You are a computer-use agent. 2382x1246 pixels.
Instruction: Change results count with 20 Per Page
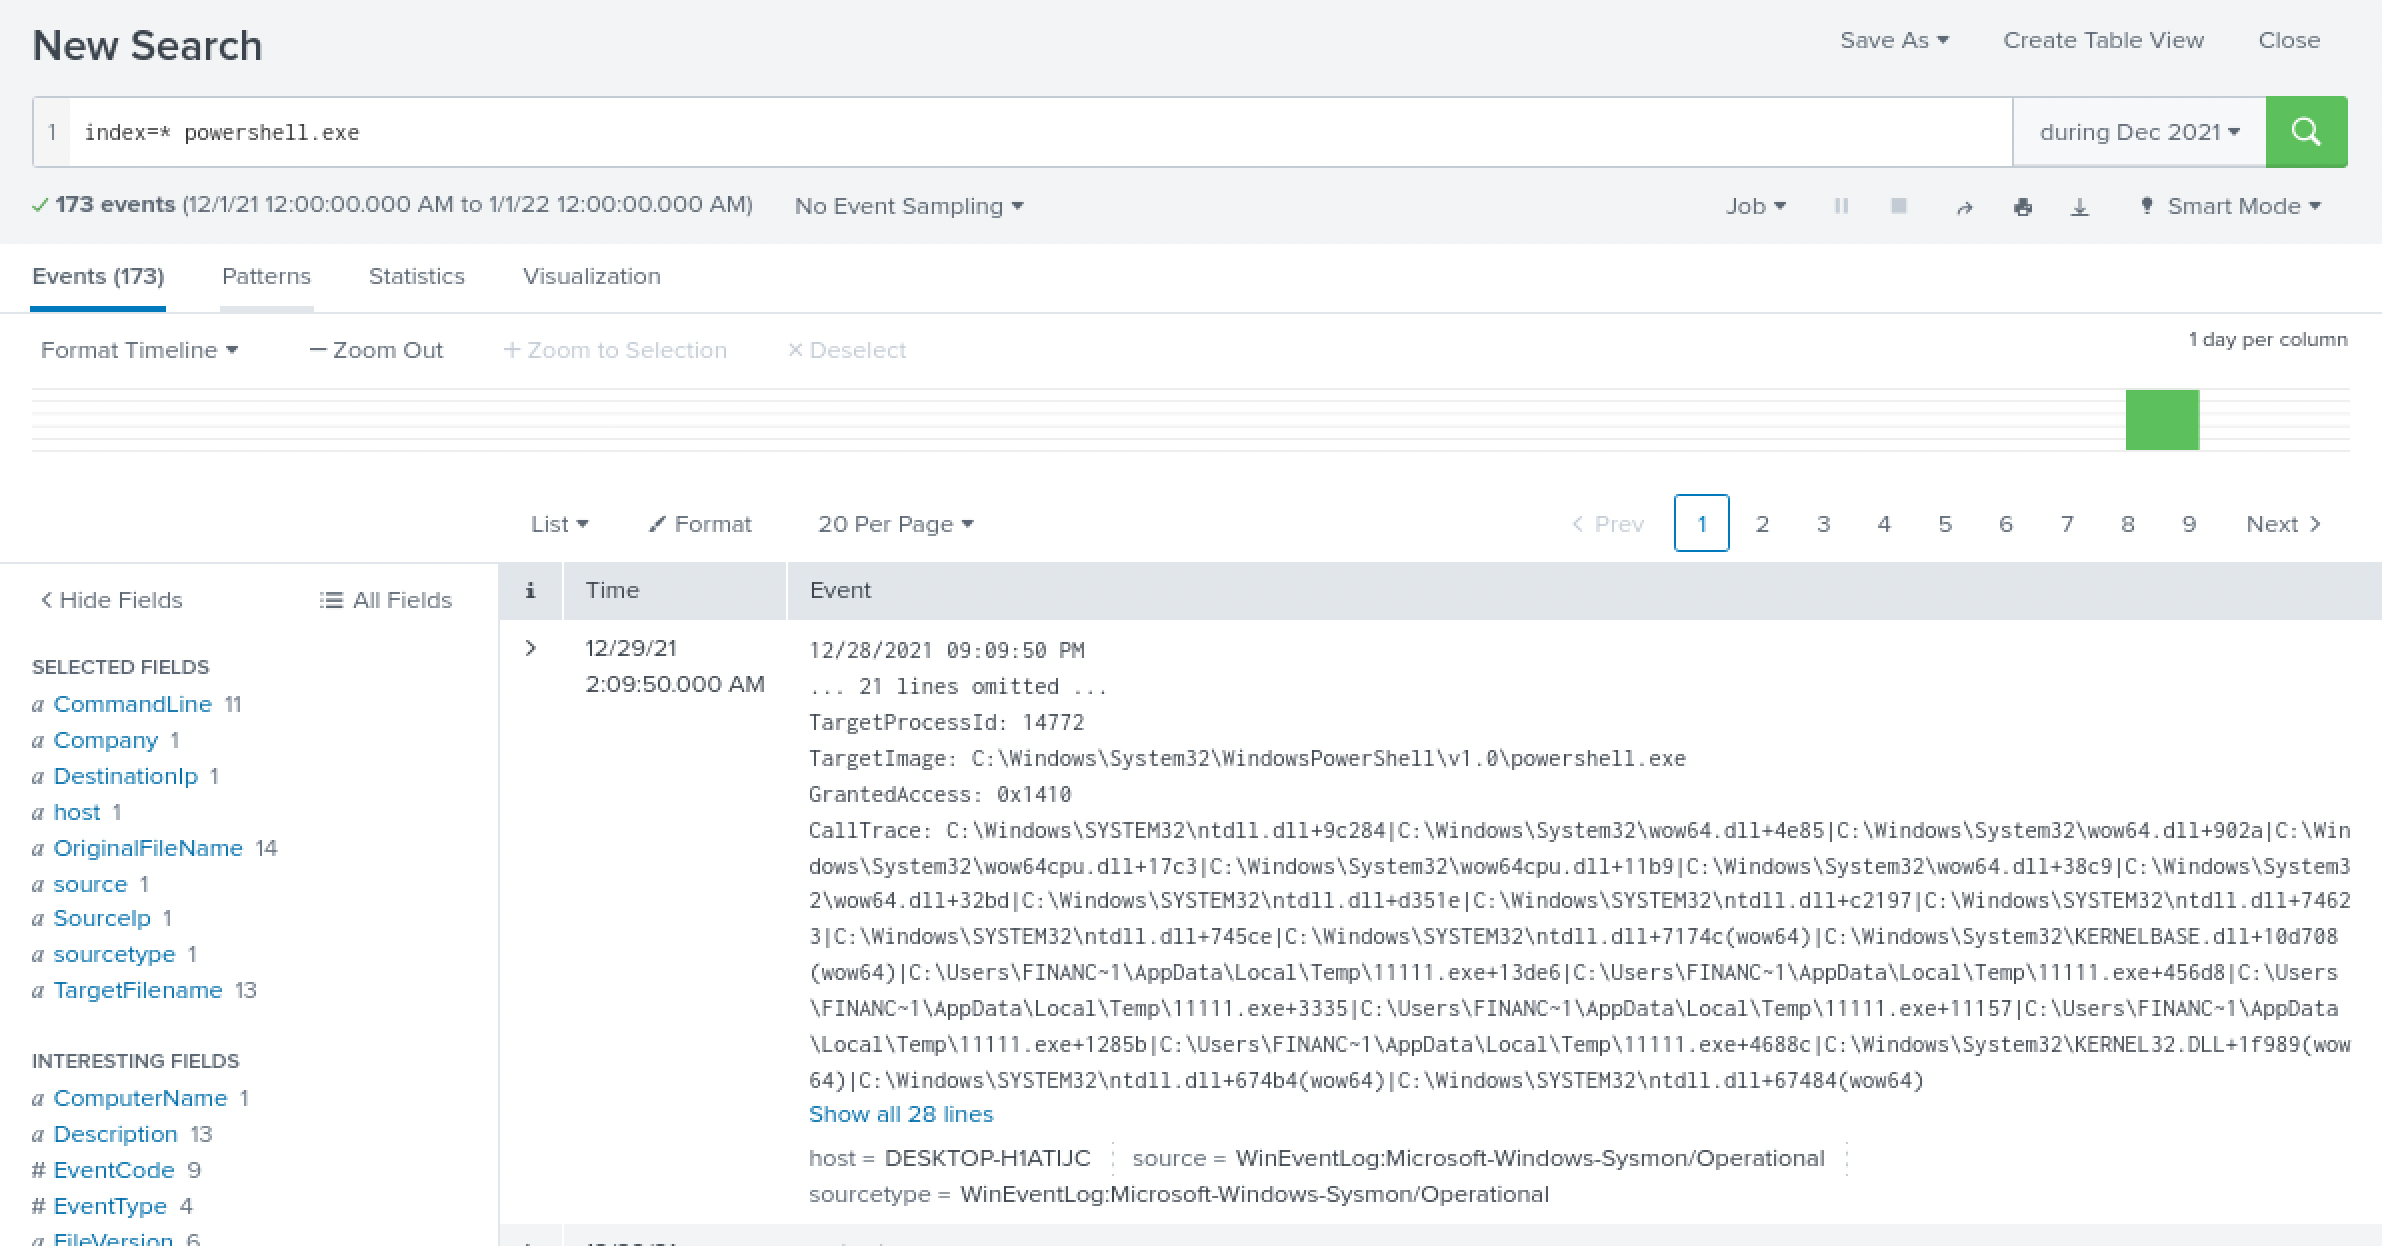pyautogui.click(x=895, y=524)
